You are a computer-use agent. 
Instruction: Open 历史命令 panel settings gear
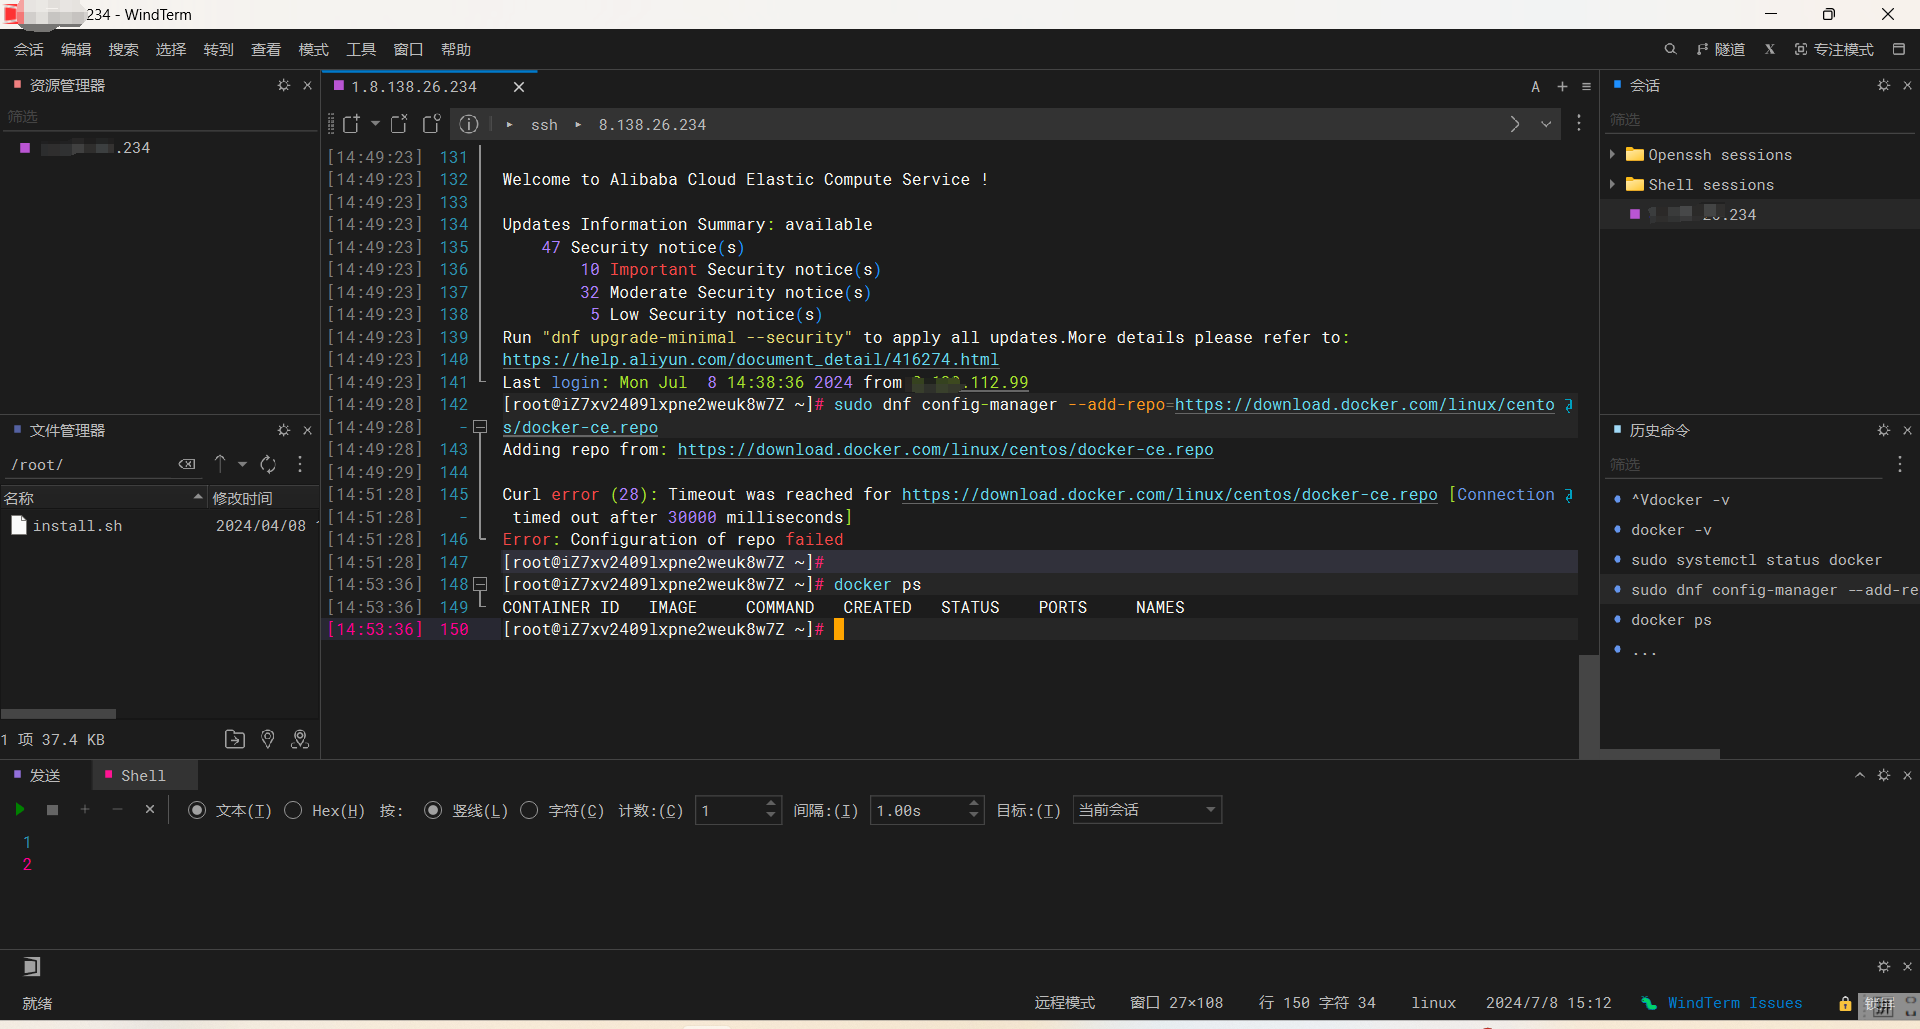point(1884,430)
